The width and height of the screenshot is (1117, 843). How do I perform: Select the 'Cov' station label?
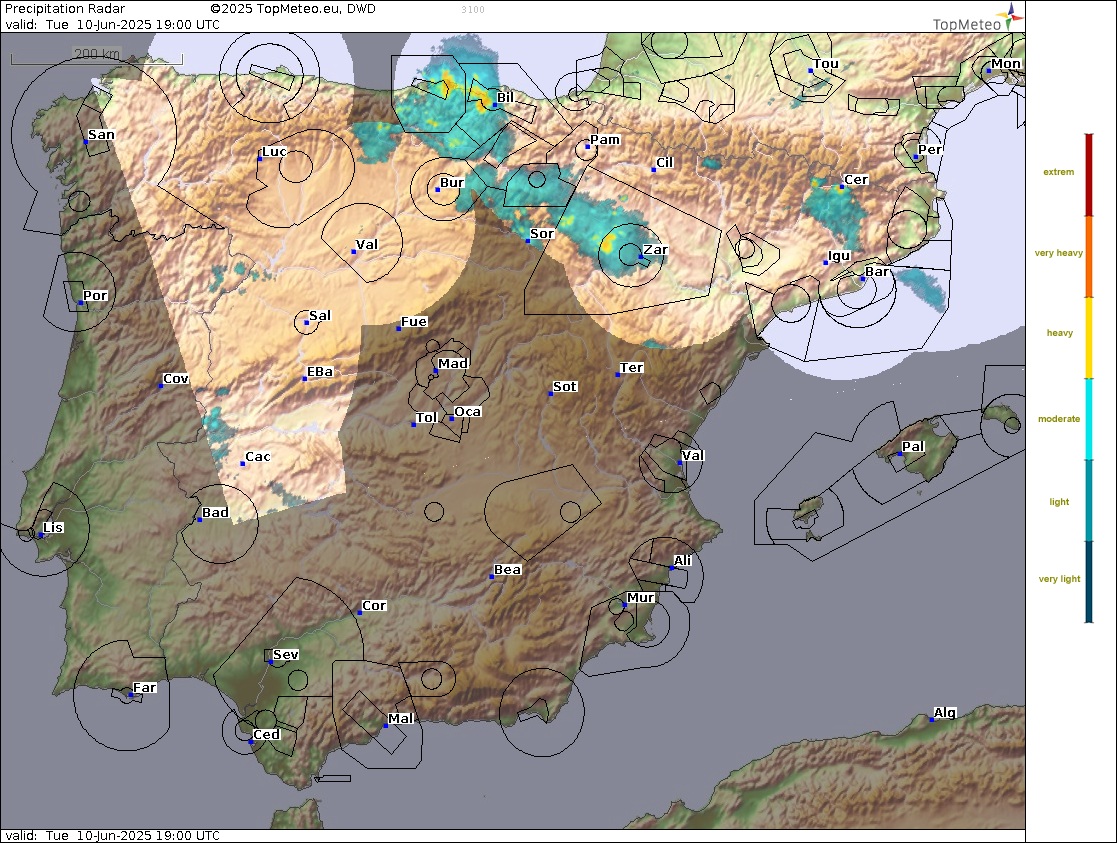(x=175, y=378)
